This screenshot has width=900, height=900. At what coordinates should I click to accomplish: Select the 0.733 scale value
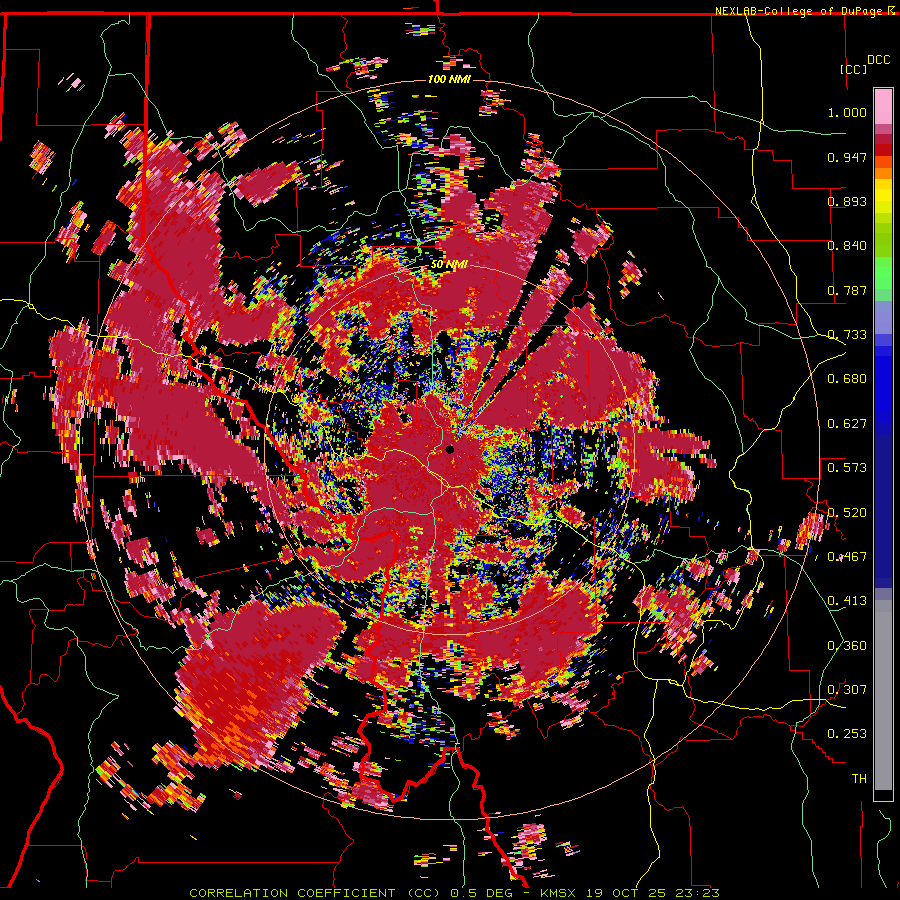847,335
